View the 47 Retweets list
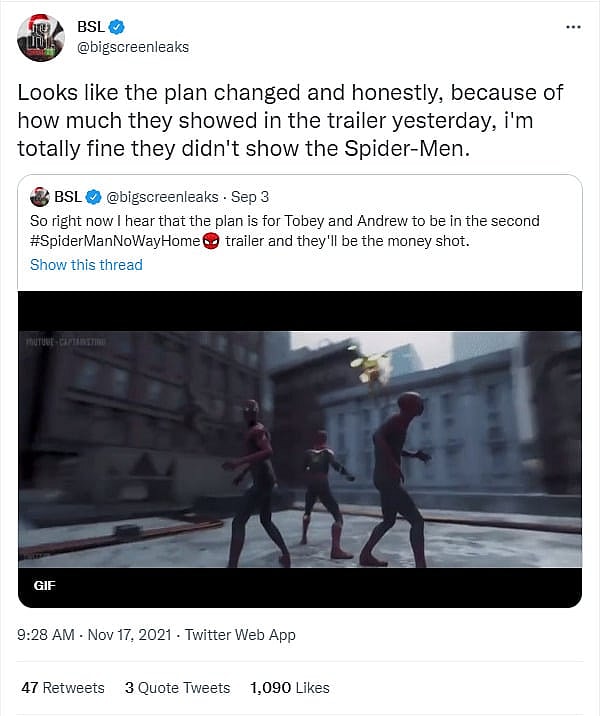This screenshot has width=602, height=716. (x=62, y=688)
